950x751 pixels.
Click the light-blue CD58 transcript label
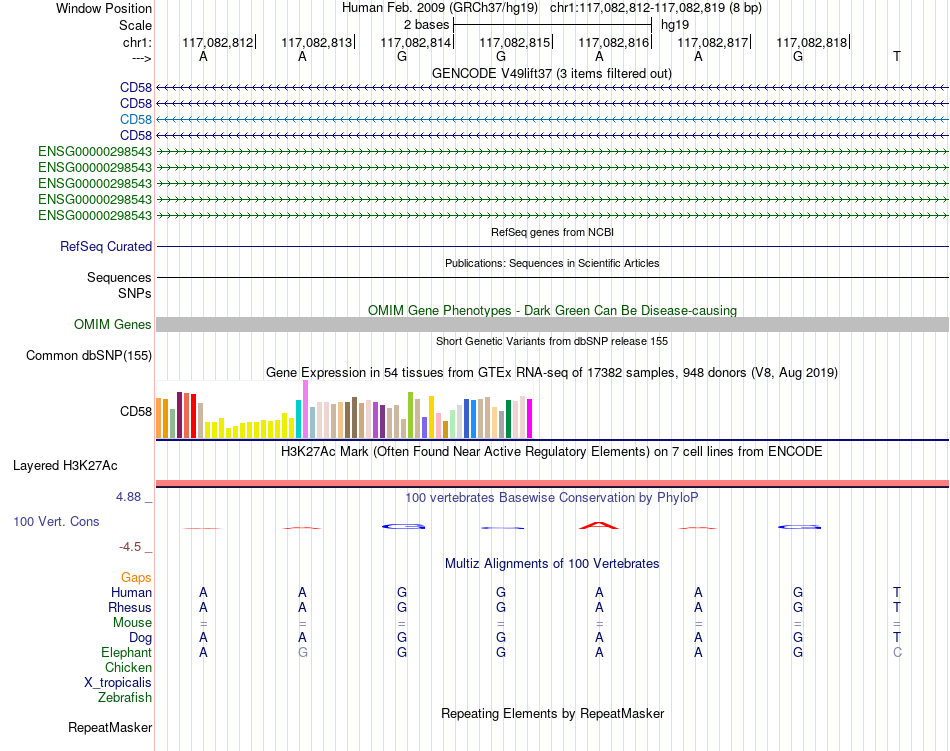[x=136, y=119]
